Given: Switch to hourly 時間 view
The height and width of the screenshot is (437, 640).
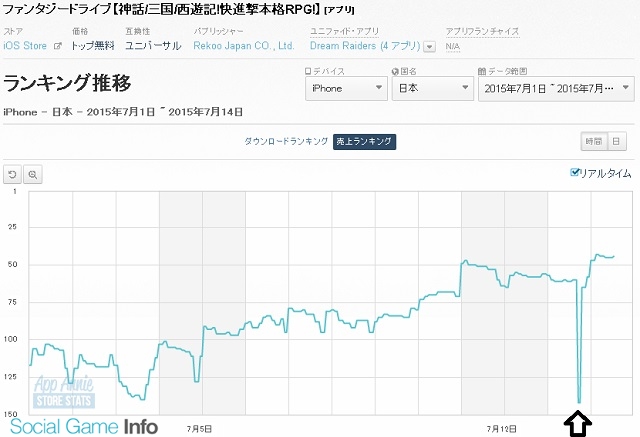Looking at the screenshot, I should (592, 141).
